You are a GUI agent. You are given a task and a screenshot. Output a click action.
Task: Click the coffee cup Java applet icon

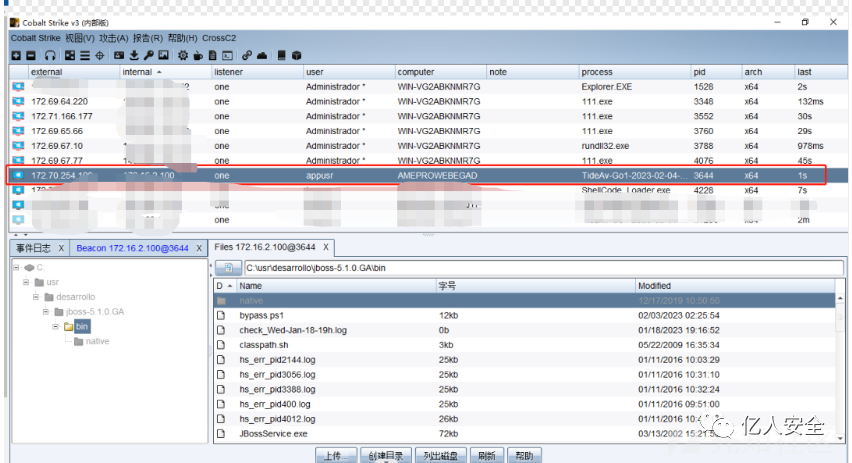tap(198, 55)
